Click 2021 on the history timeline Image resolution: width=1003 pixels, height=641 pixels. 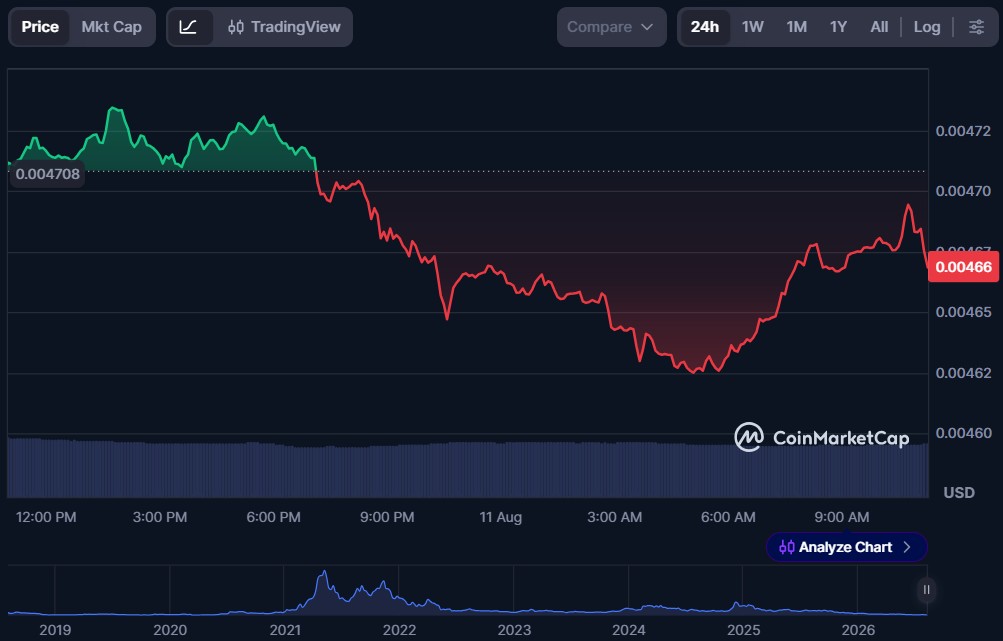[285, 630]
